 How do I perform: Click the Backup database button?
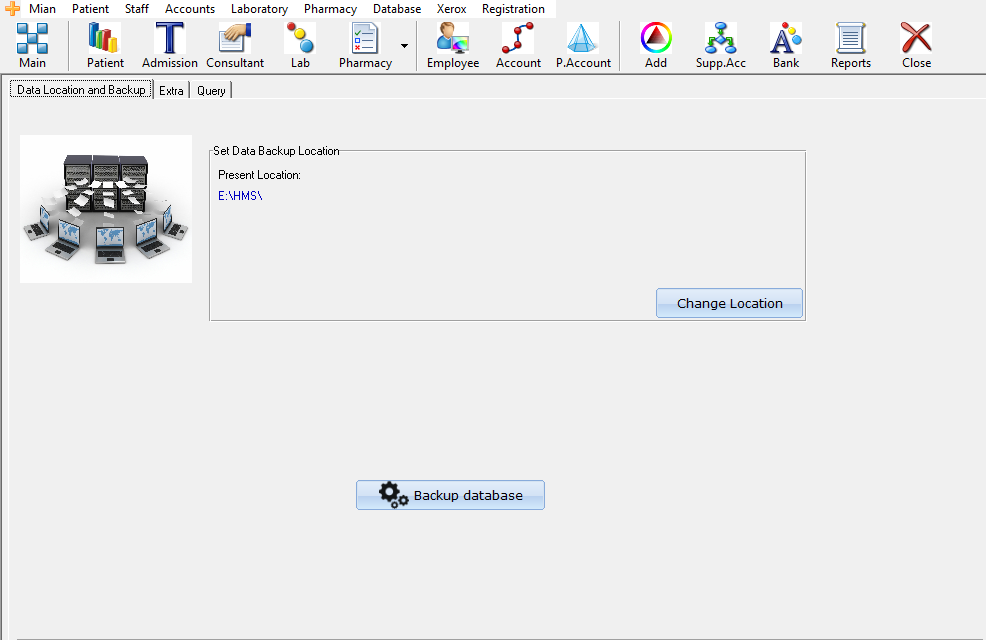pyautogui.click(x=450, y=495)
